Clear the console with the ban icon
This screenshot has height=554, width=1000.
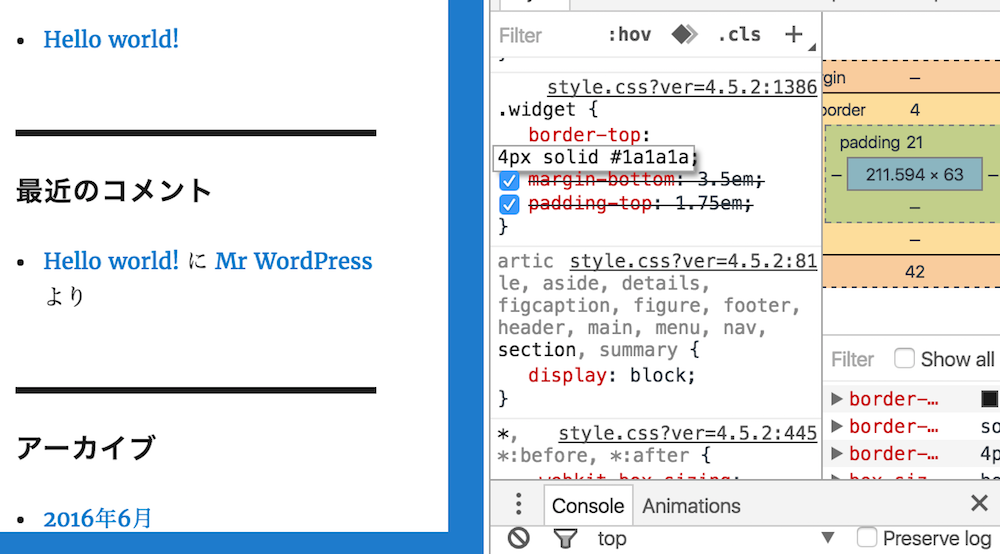(x=518, y=539)
